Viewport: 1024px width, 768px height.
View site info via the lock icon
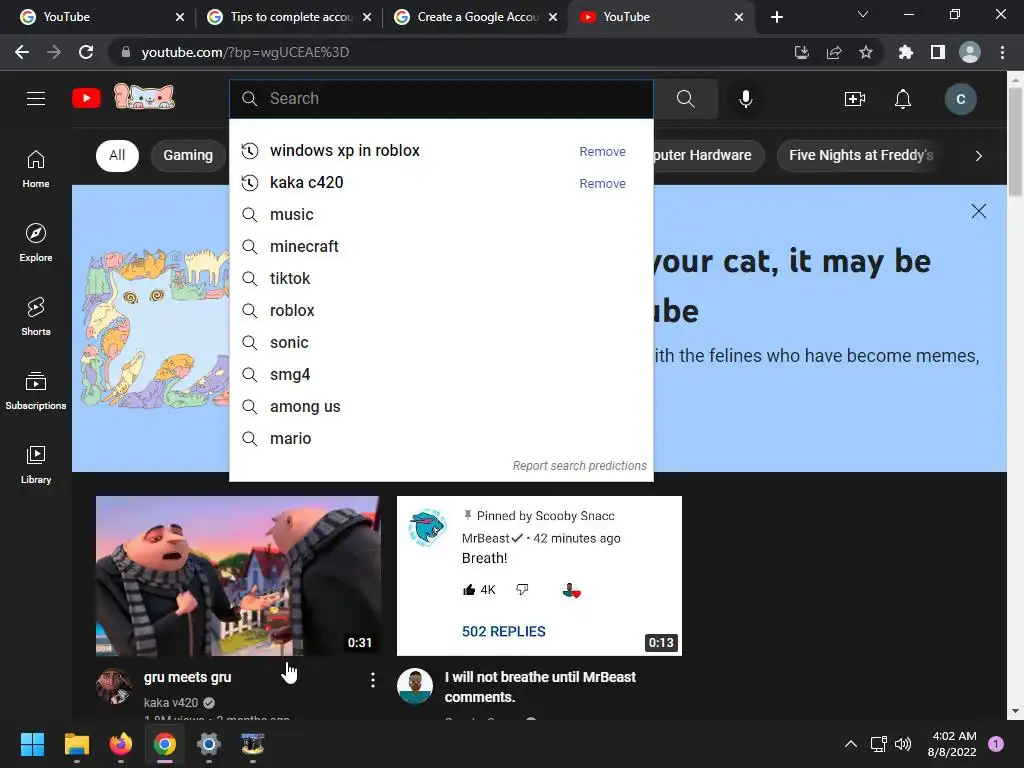coord(125,52)
